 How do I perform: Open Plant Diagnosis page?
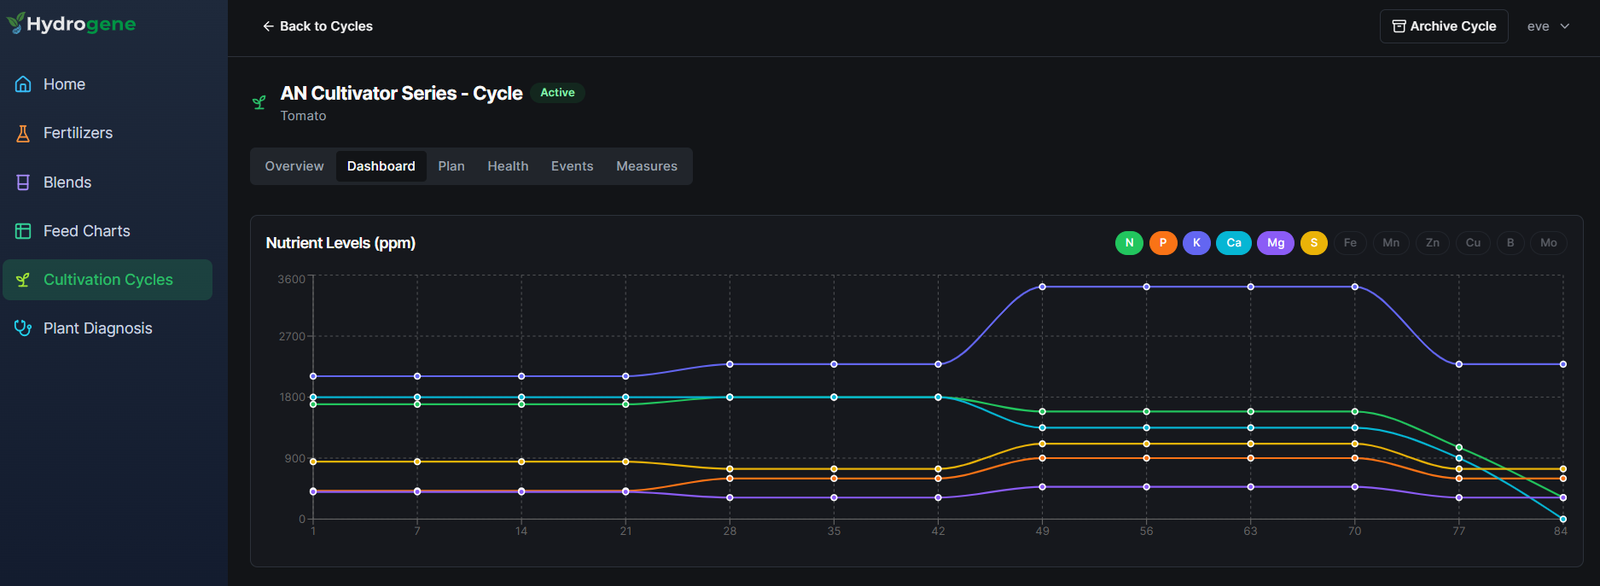click(x=108, y=328)
